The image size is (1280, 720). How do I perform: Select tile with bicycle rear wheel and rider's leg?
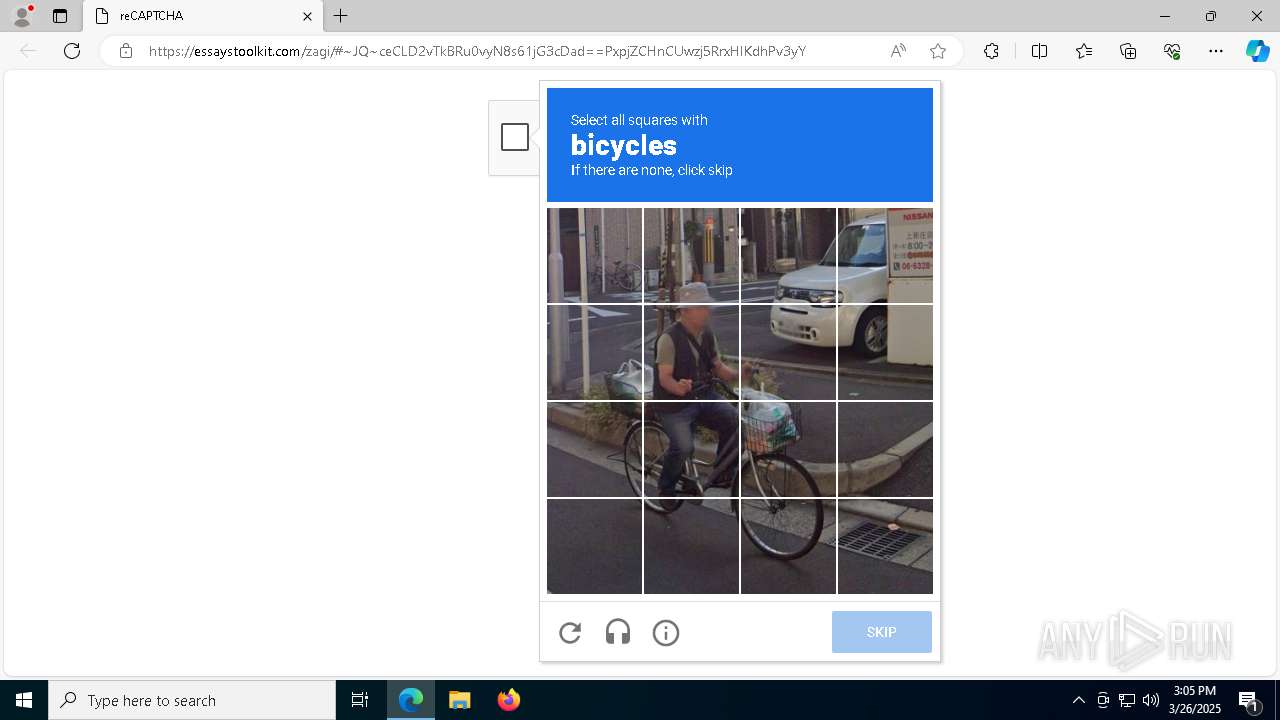pyautogui.click(x=691, y=449)
